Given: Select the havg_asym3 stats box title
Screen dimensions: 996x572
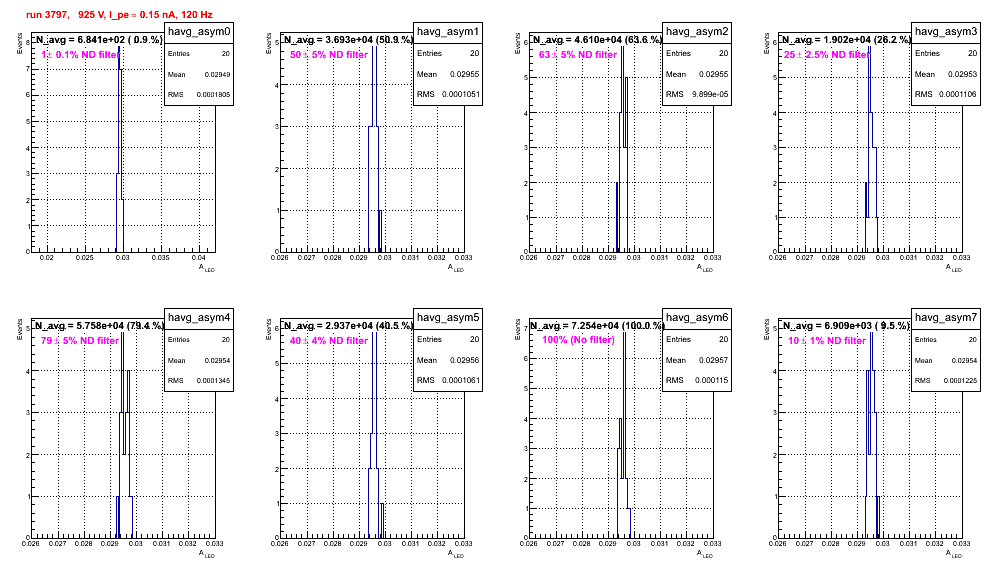Looking at the screenshot, I should point(946,32).
